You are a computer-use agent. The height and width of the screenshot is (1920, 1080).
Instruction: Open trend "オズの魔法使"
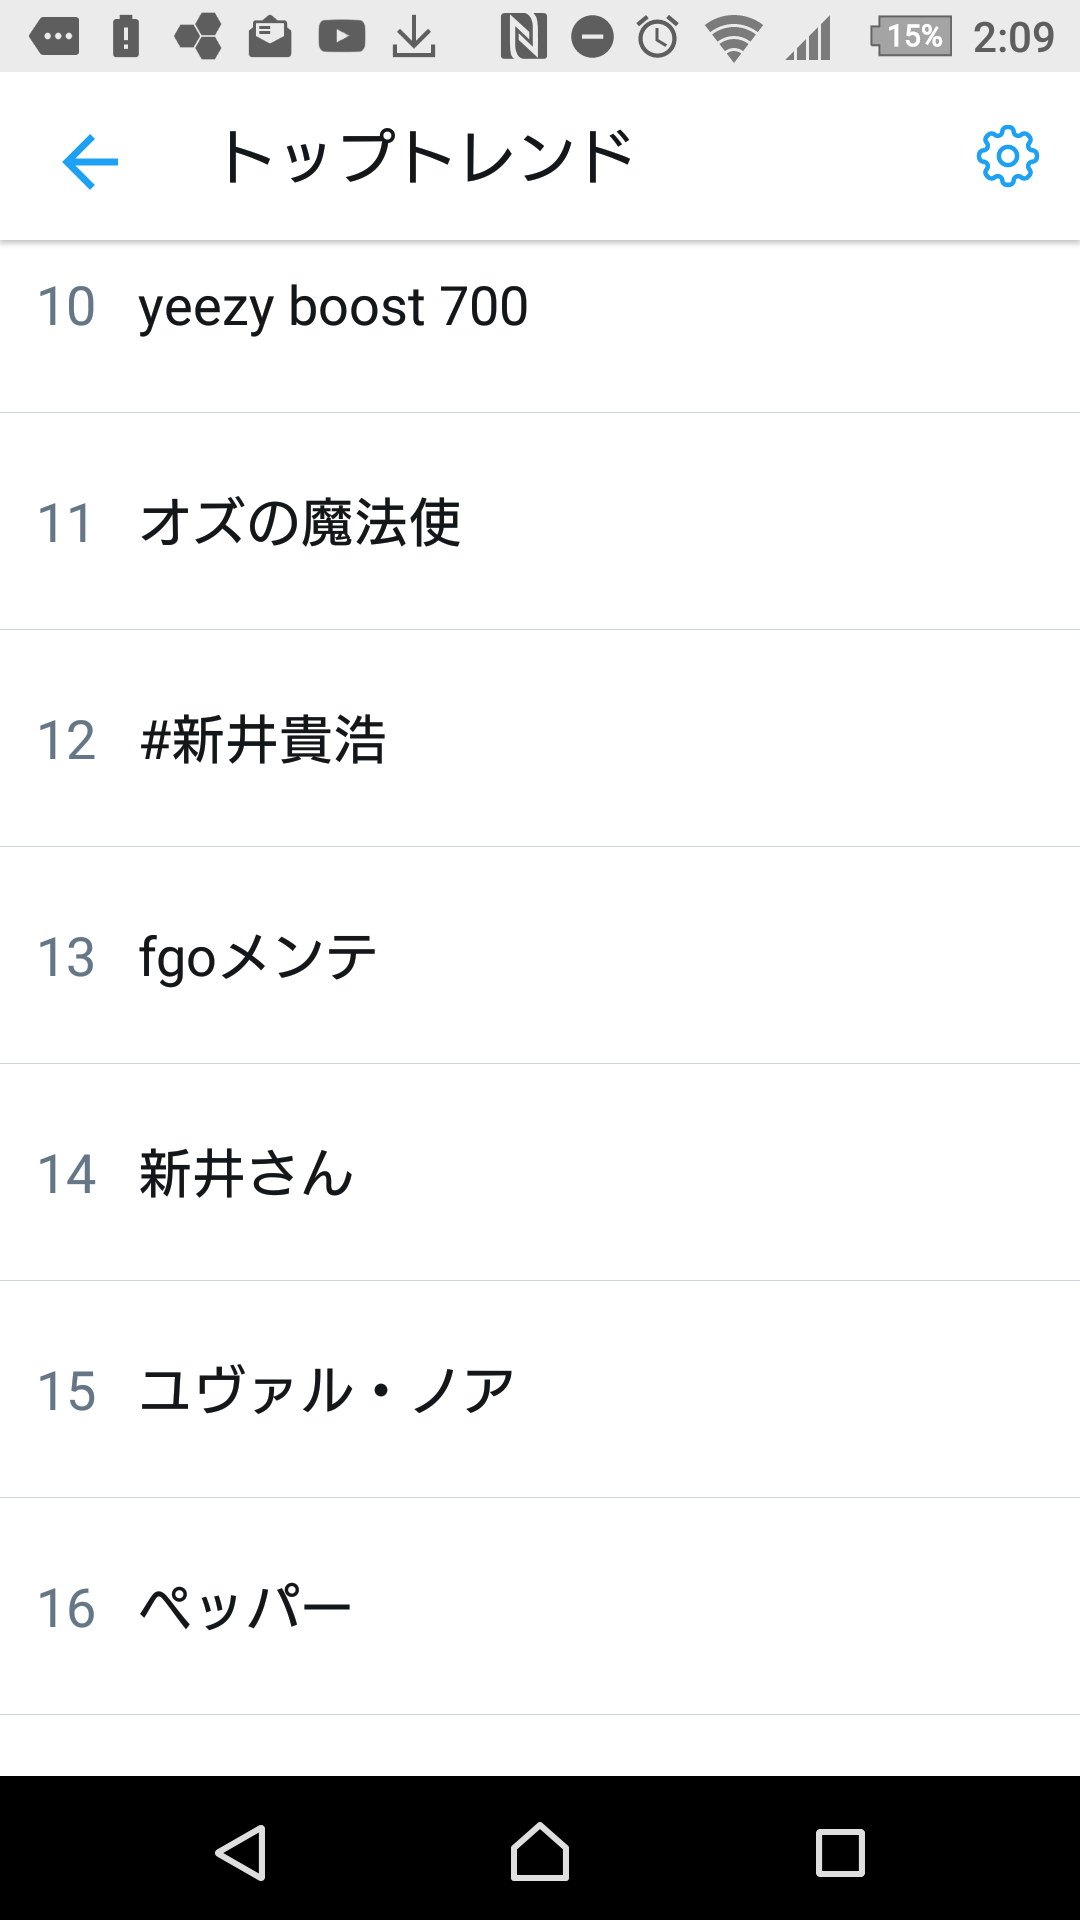[x=300, y=522]
